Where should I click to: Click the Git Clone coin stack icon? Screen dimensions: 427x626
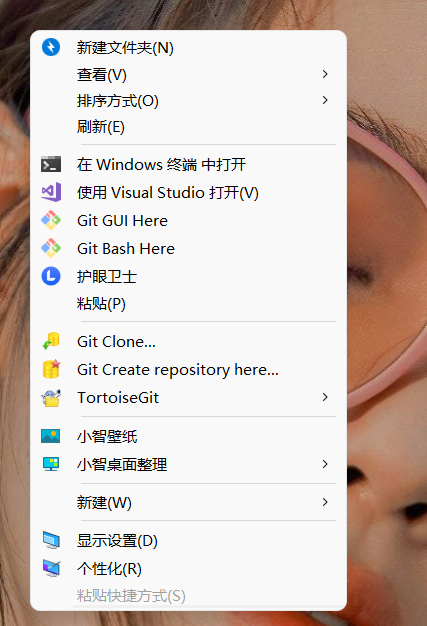point(51,341)
